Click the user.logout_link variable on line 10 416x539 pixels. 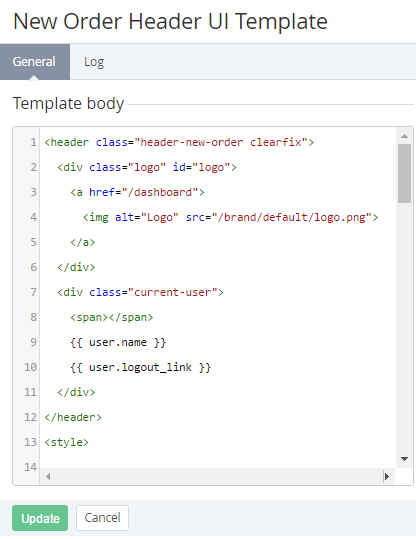point(140,367)
